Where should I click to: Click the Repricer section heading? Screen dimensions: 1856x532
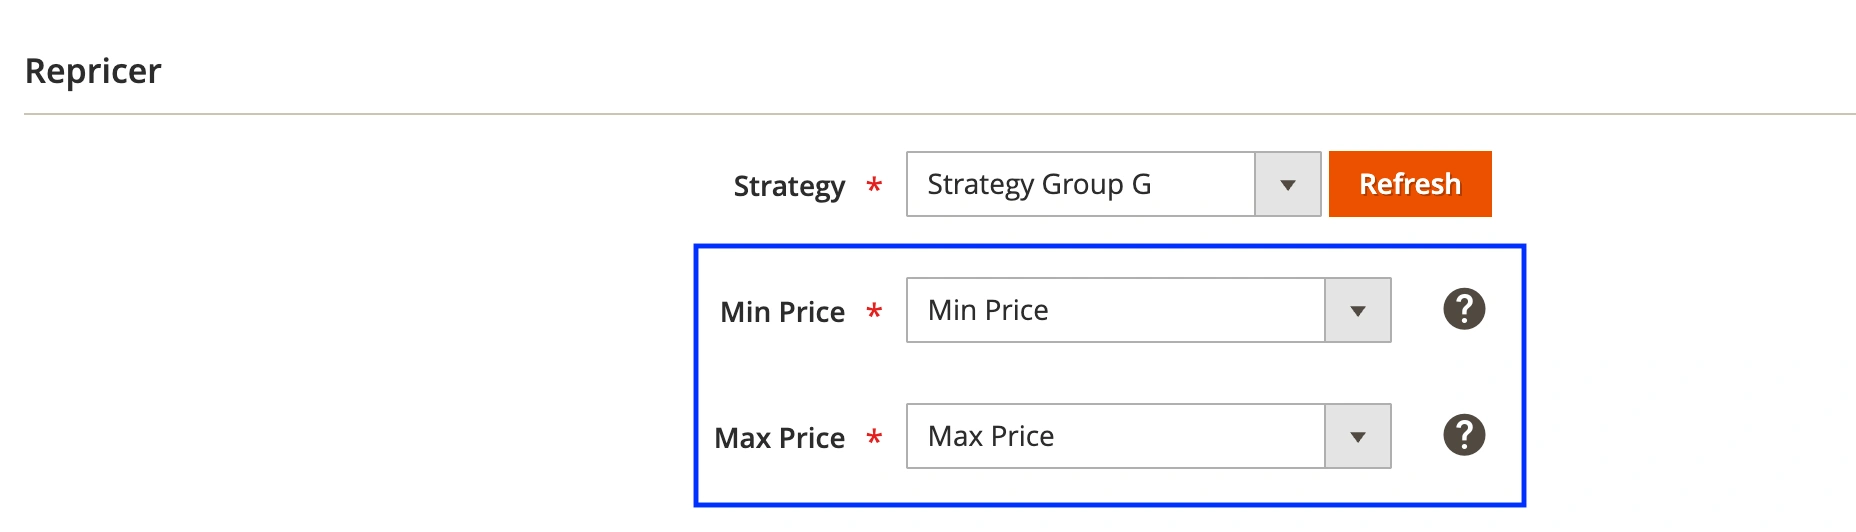click(x=93, y=71)
